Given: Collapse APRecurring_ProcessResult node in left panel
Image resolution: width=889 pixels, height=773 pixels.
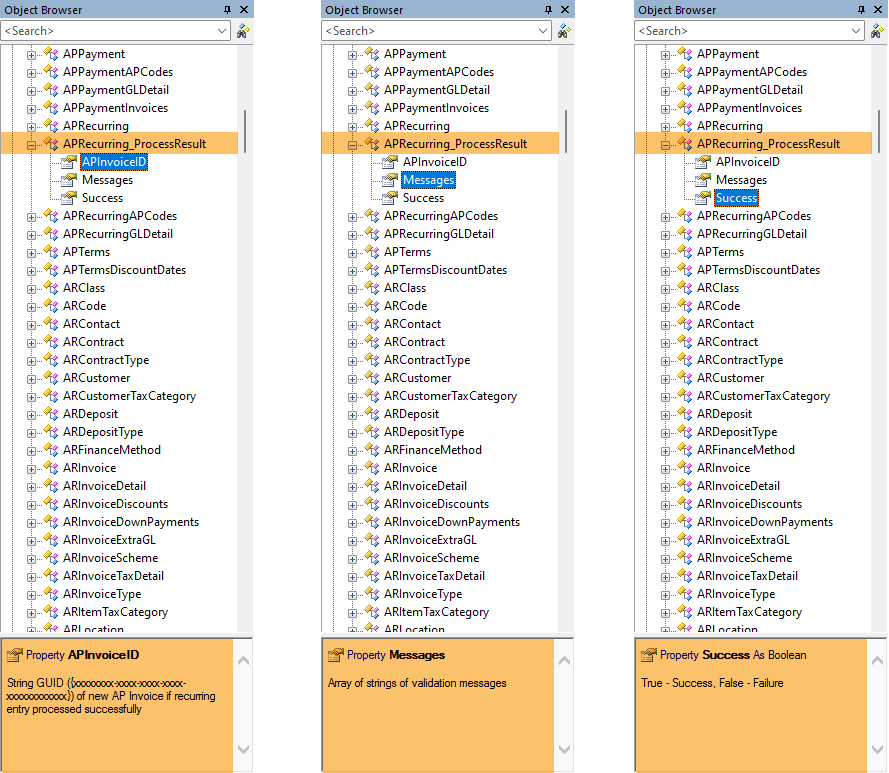Looking at the screenshot, I should pyautogui.click(x=31, y=145).
